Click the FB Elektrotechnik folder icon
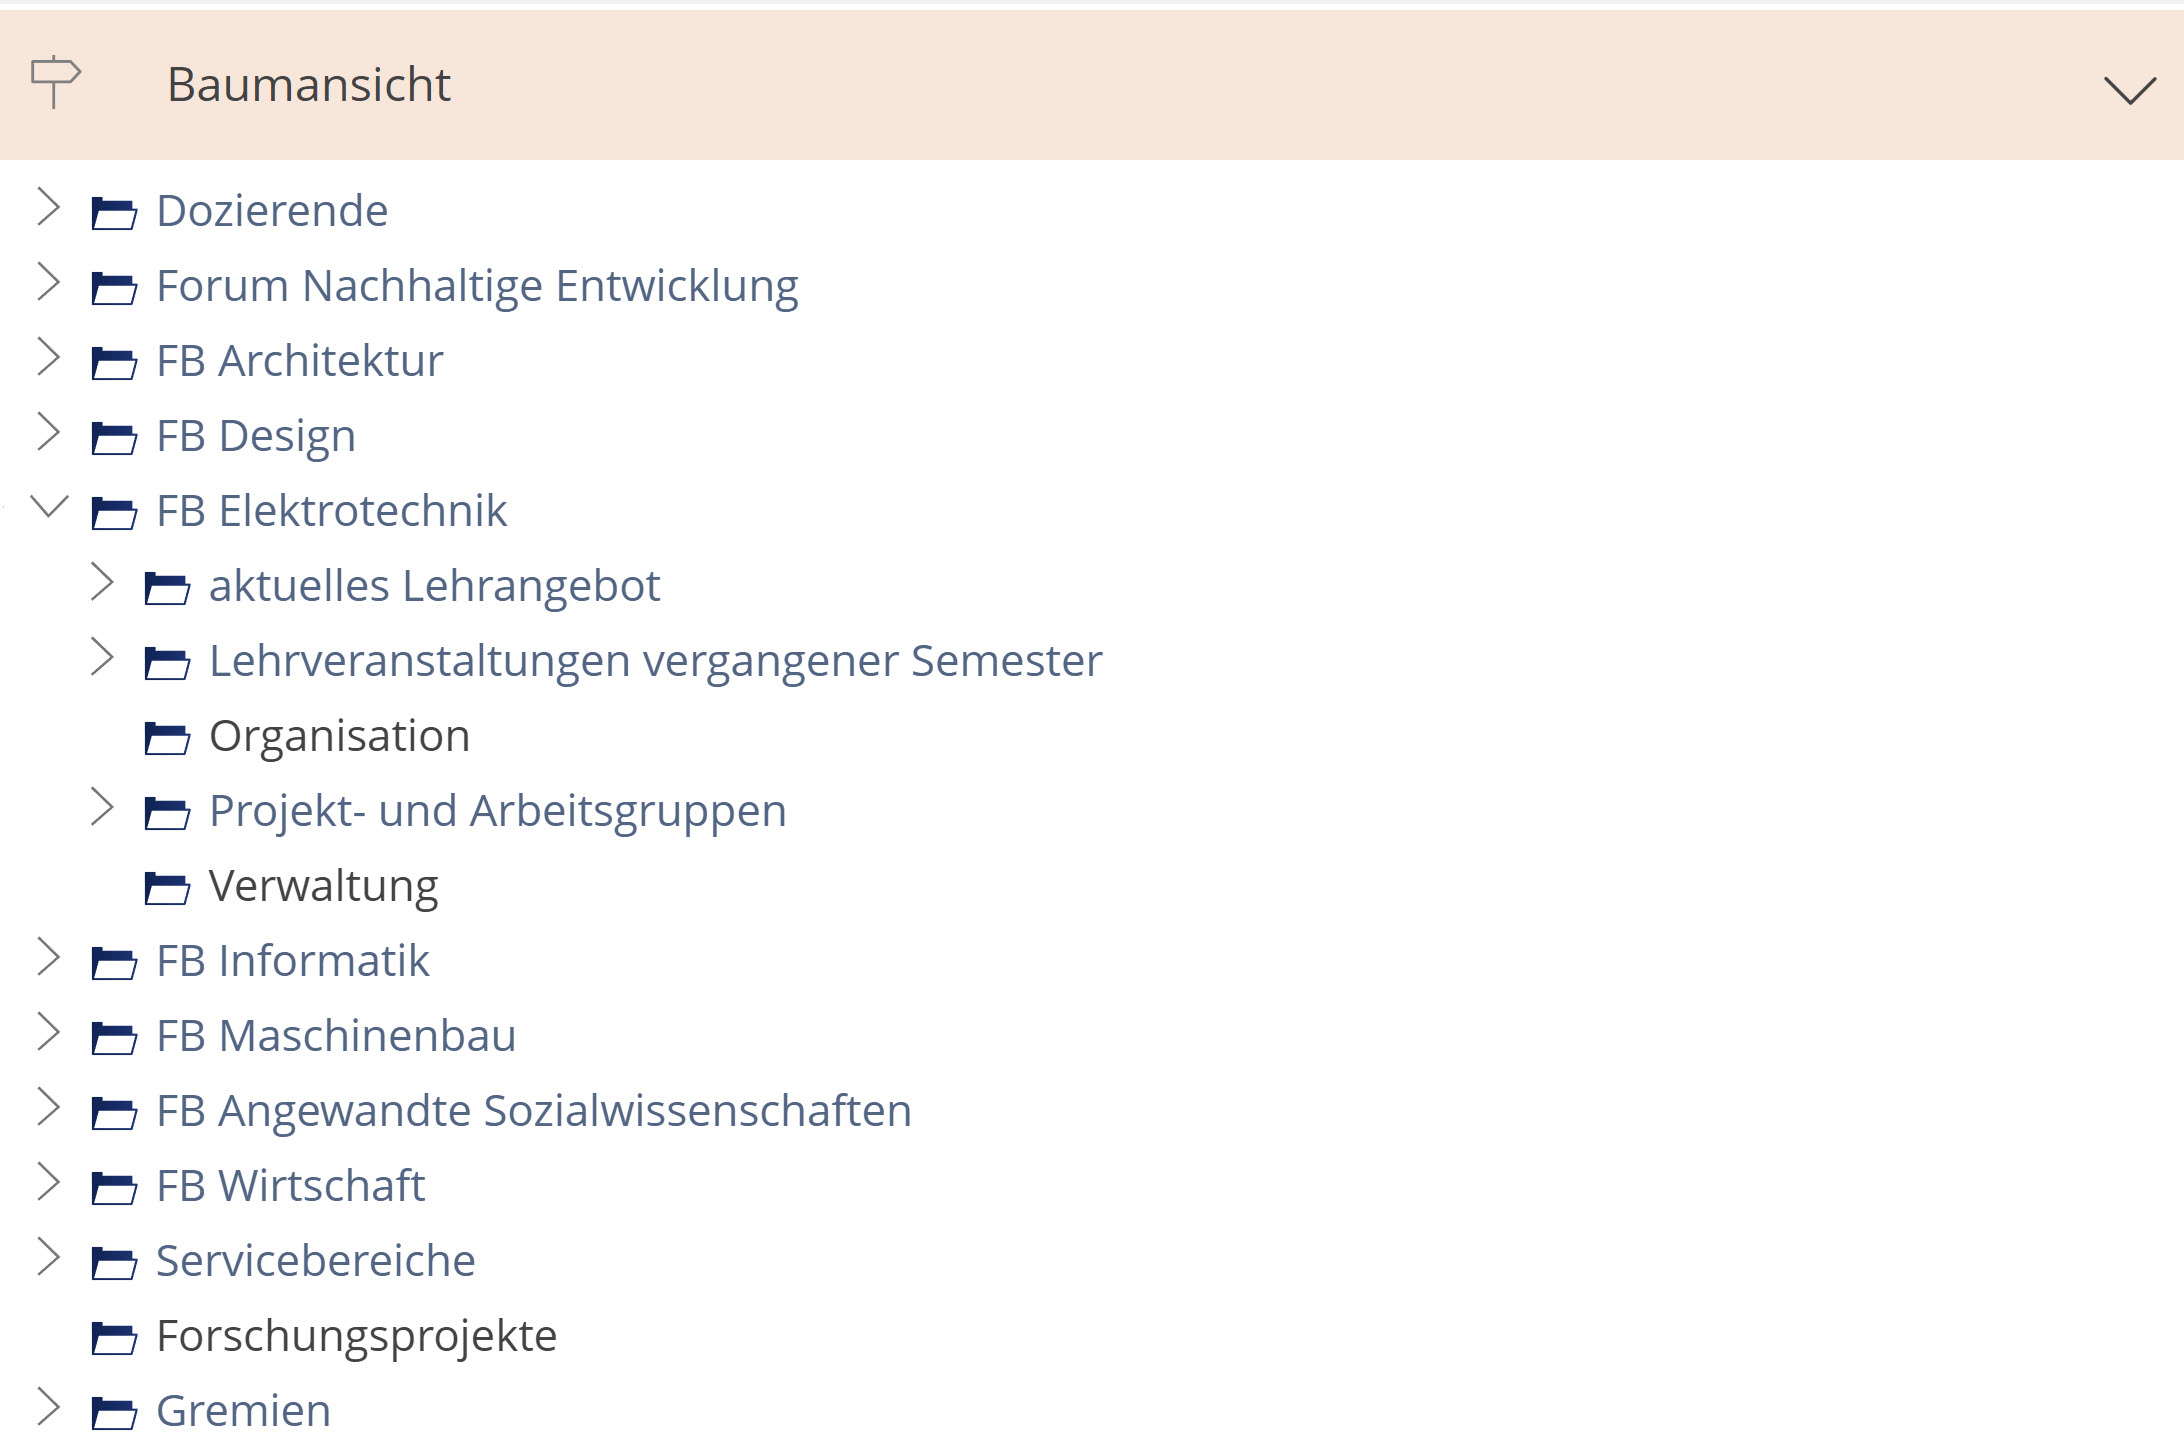The image size is (2184, 1456). pos(114,511)
